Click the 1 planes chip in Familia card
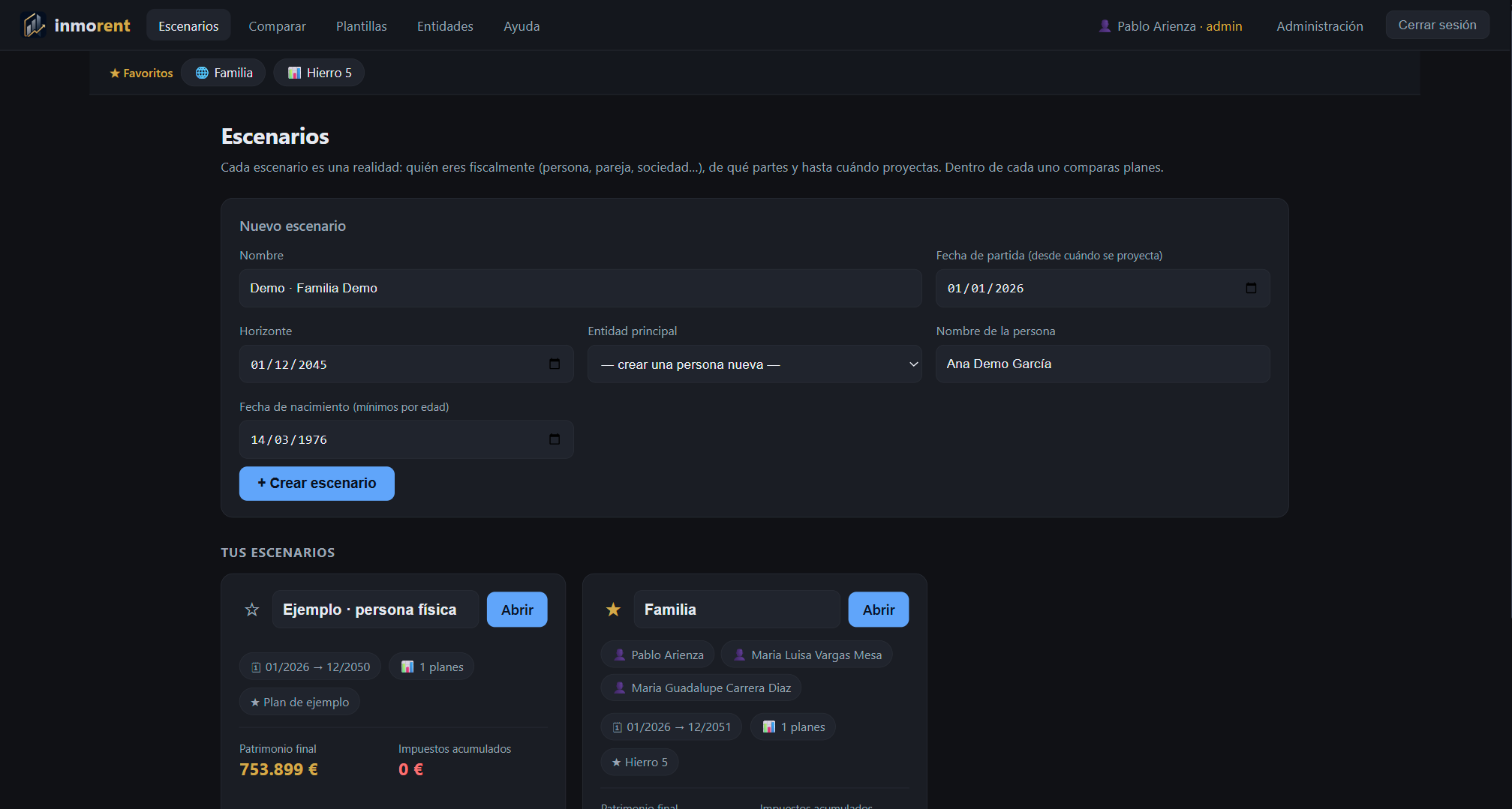This screenshot has width=1512, height=809. click(x=793, y=727)
